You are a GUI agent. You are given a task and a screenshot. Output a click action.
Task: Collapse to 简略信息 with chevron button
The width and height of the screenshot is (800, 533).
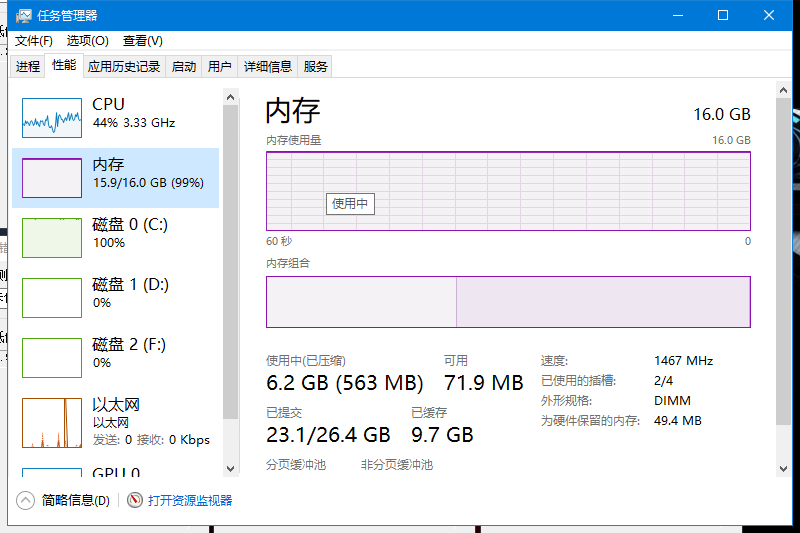coord(25,500)
